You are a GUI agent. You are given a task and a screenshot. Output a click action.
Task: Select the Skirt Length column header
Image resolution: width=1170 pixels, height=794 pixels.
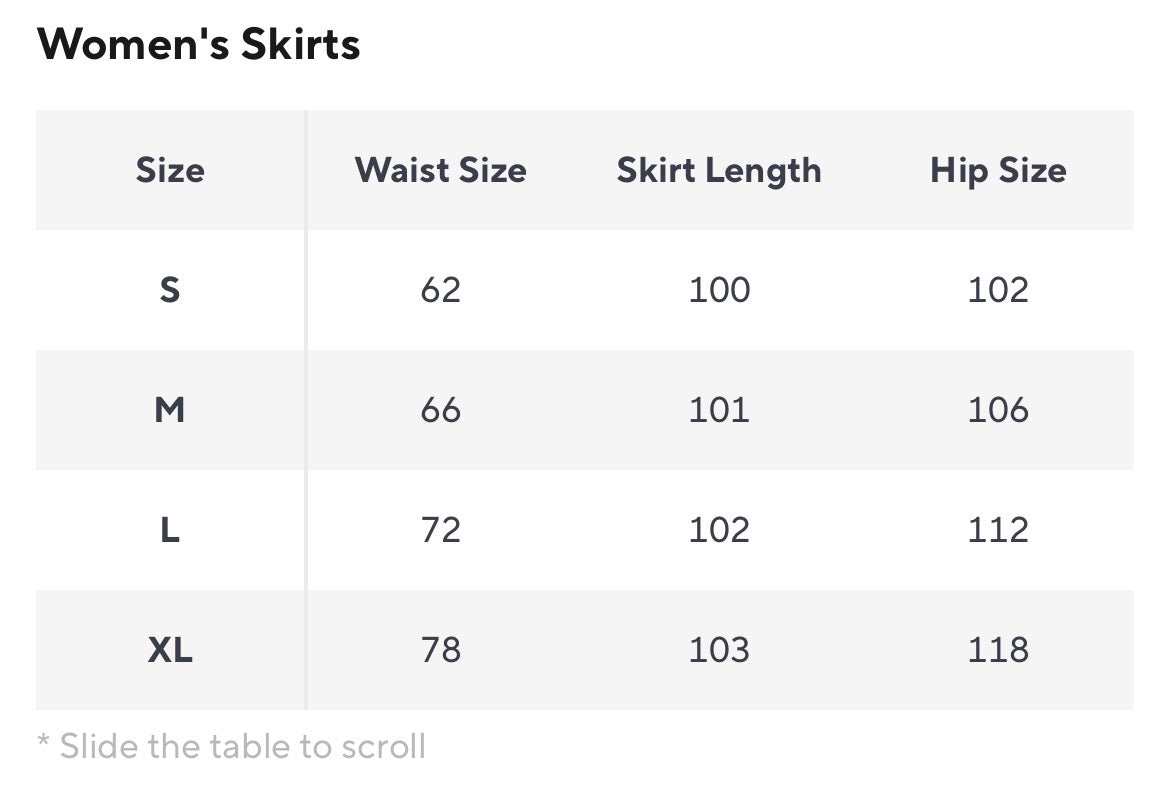click(719, 170)
